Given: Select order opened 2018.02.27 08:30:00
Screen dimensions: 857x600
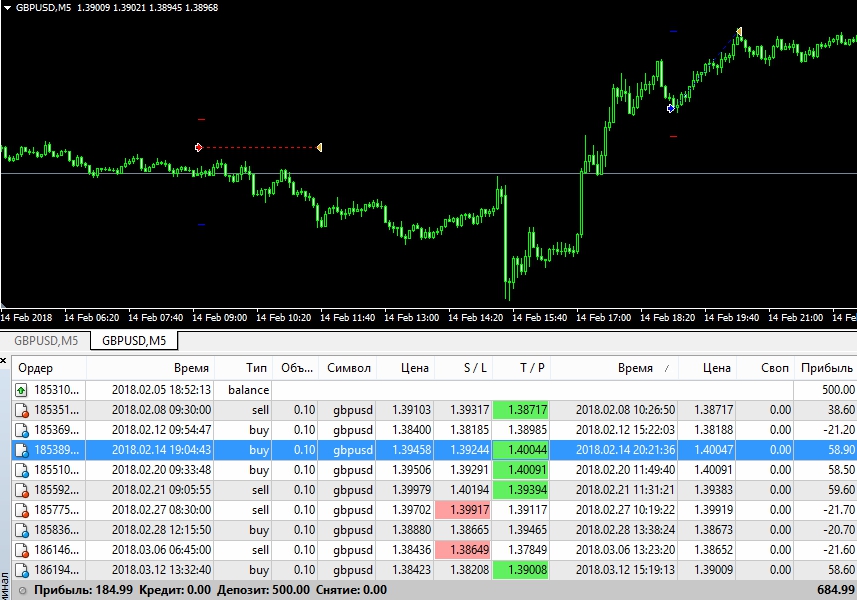Looking at the screenshot, I should tap(435, 510).
